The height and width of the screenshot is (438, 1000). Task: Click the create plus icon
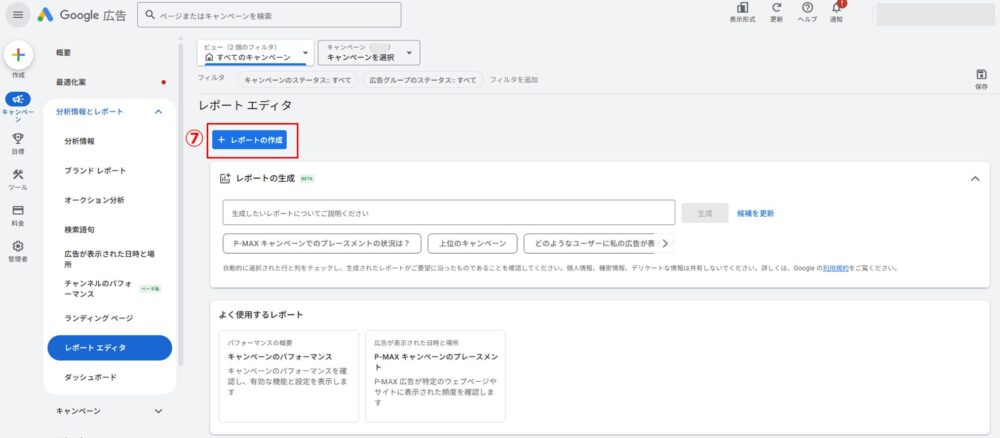pyautogui.click(x=18, y=56)
